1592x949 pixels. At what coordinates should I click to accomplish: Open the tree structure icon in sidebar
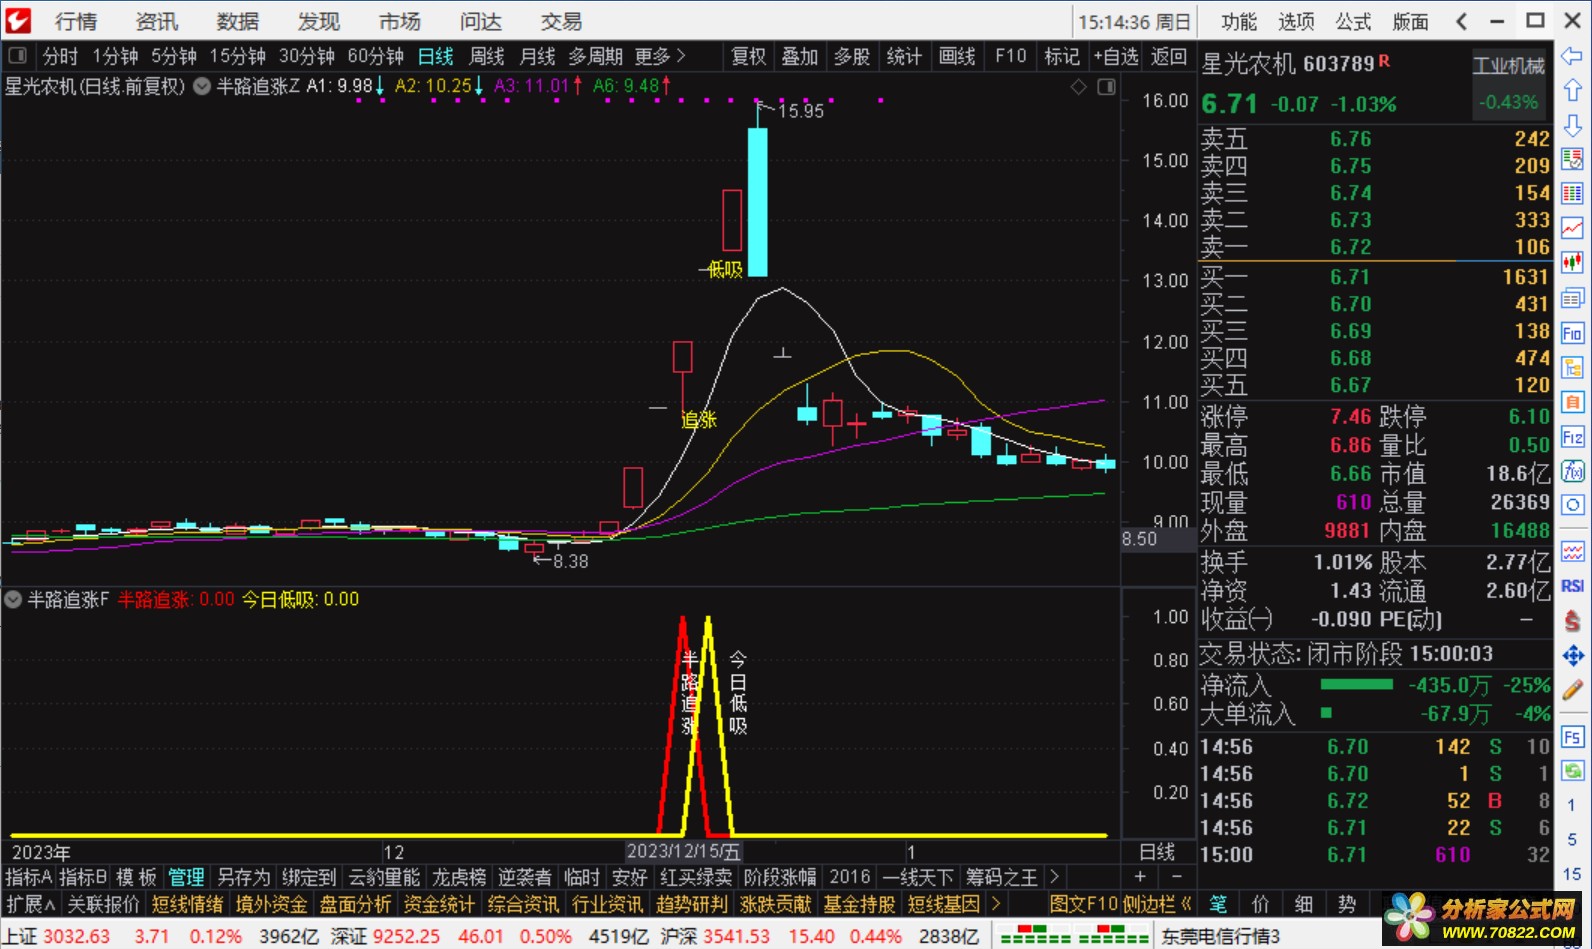click(x=1572, y=367)
